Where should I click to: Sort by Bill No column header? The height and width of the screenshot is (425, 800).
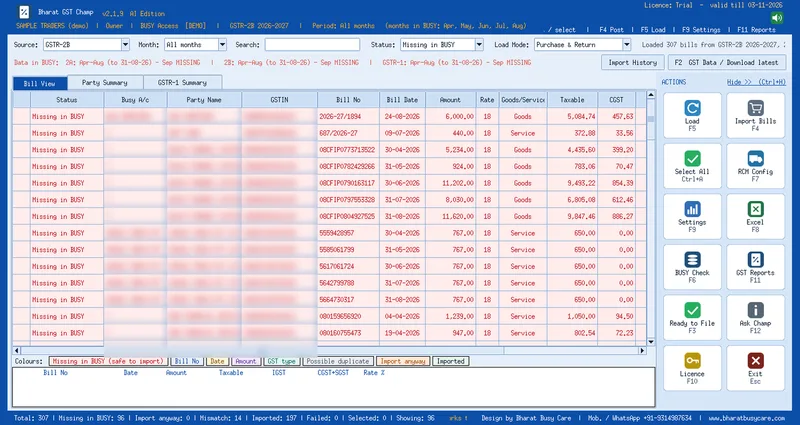click(x=348, y=100)
